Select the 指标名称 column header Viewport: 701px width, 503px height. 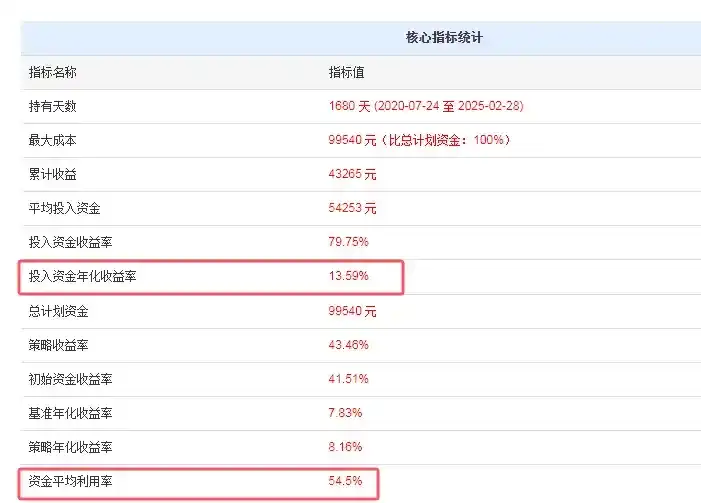click(53, 72)
